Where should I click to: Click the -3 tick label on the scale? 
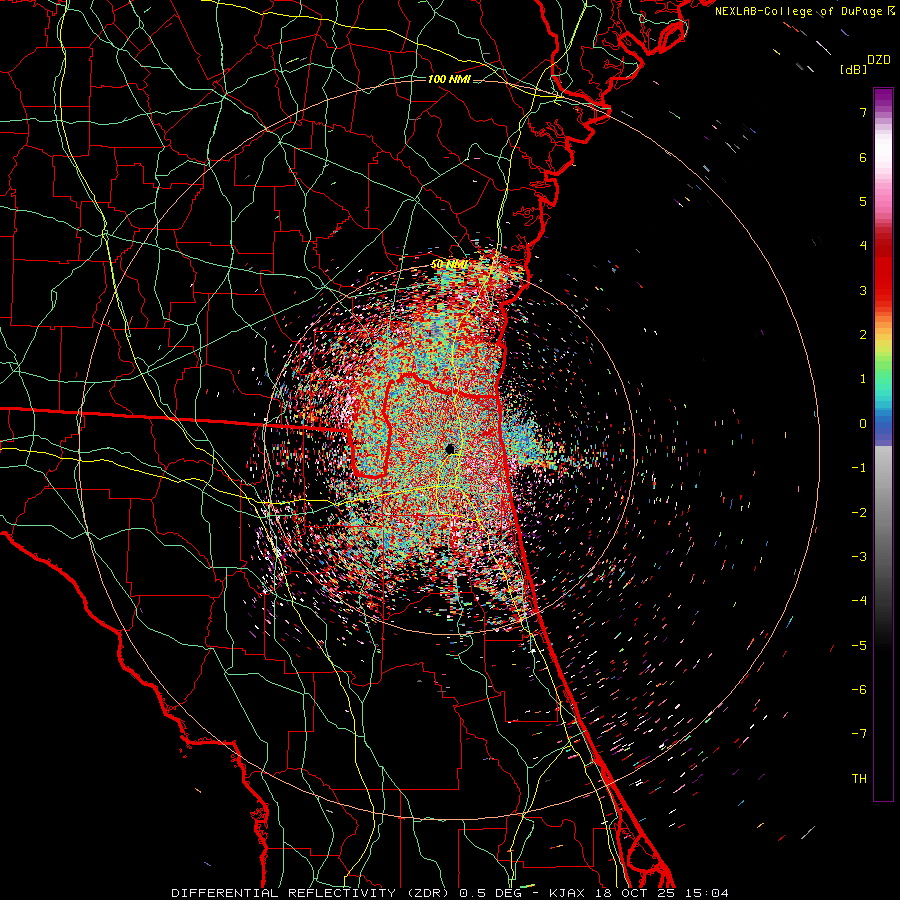pyautogui.click(x=859, y=557)
